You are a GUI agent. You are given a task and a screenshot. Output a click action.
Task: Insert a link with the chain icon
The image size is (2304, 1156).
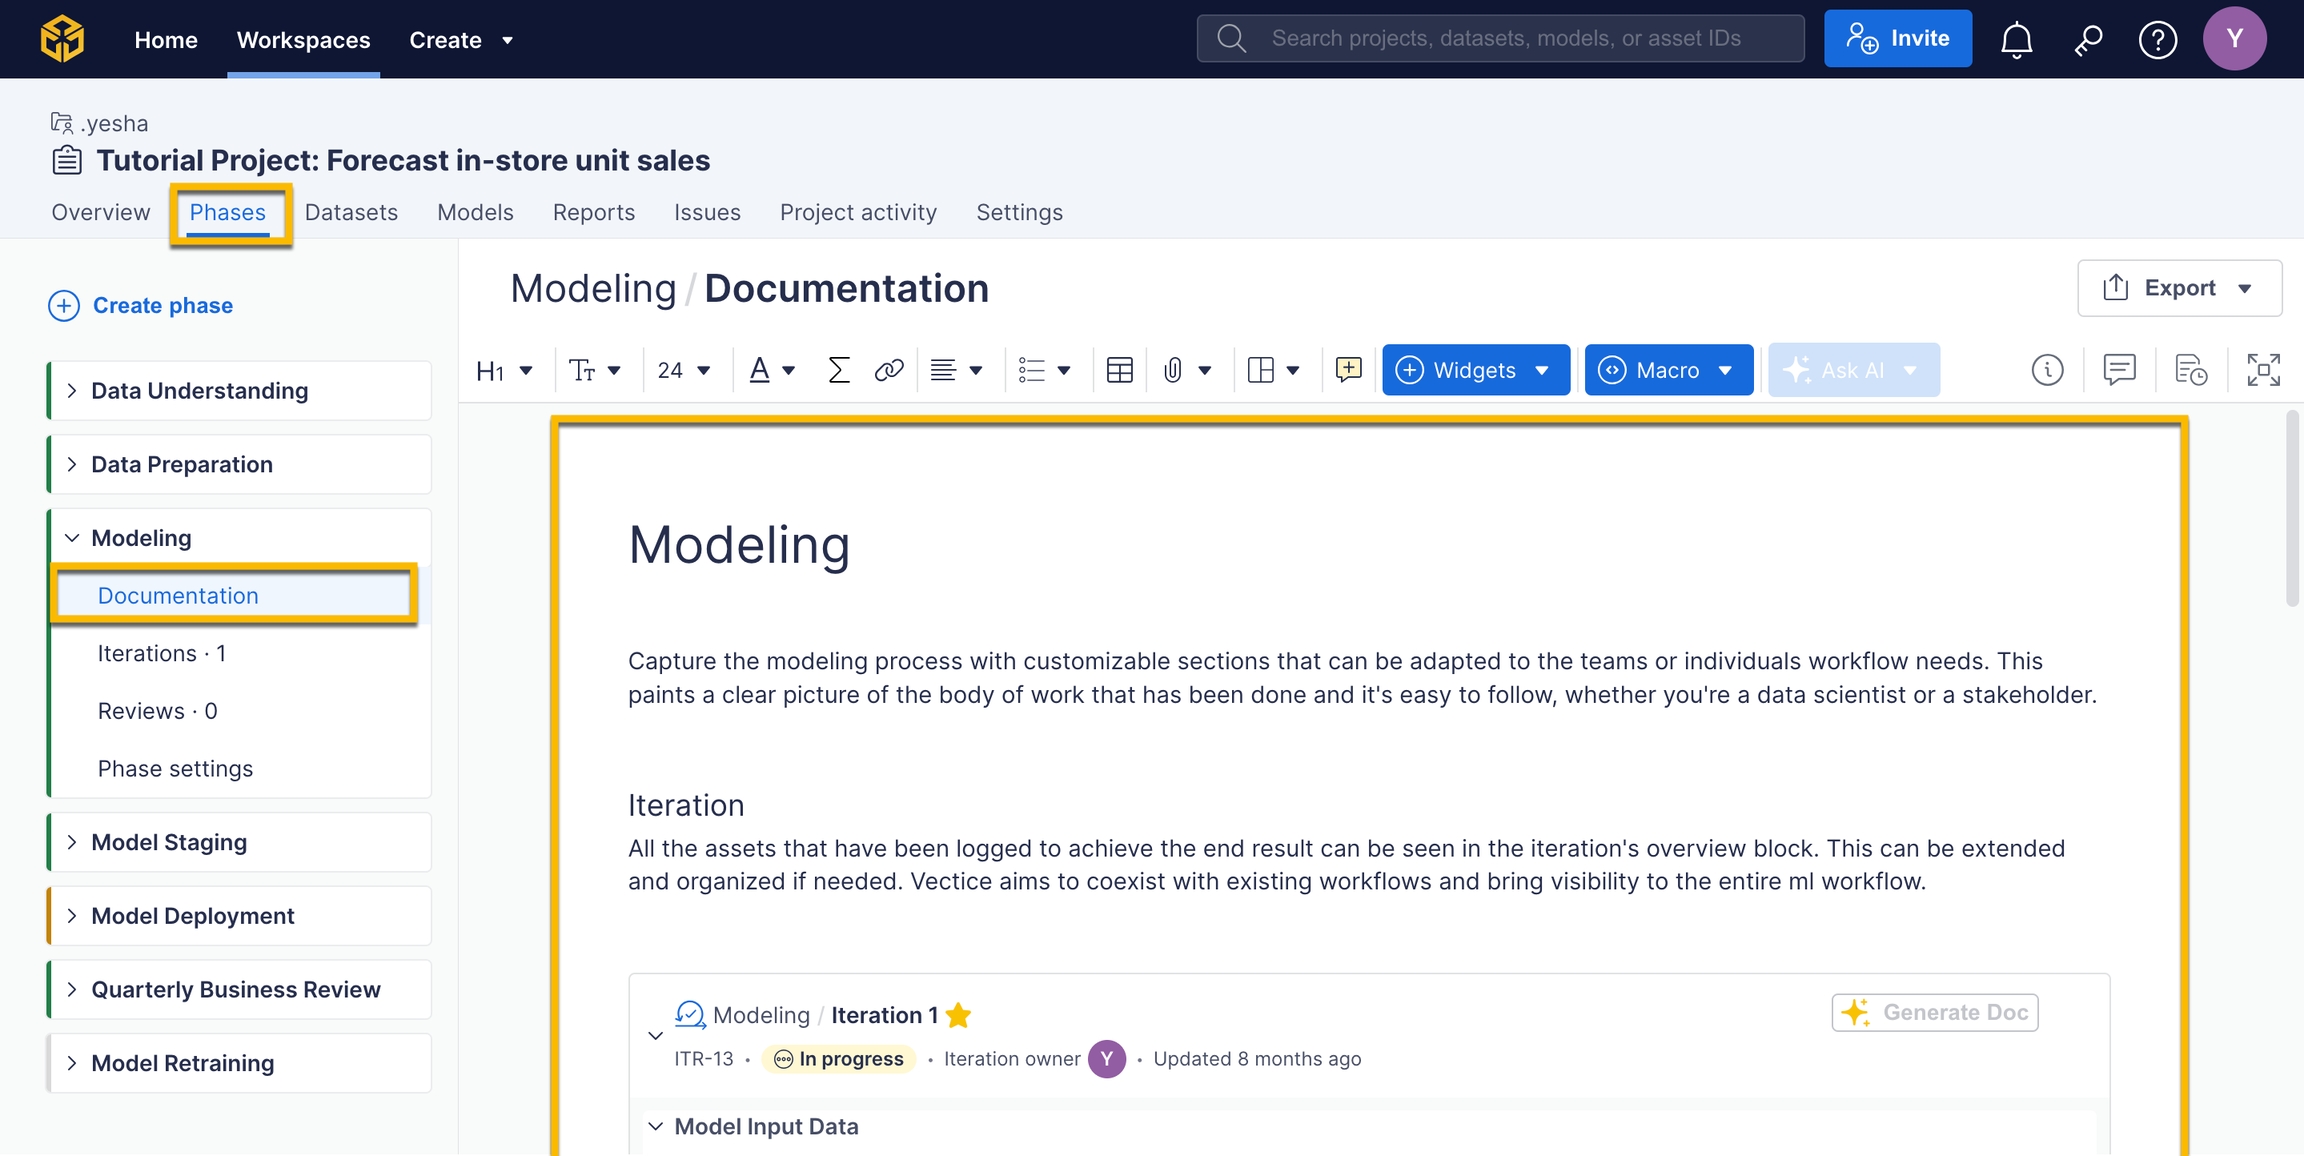888,370
